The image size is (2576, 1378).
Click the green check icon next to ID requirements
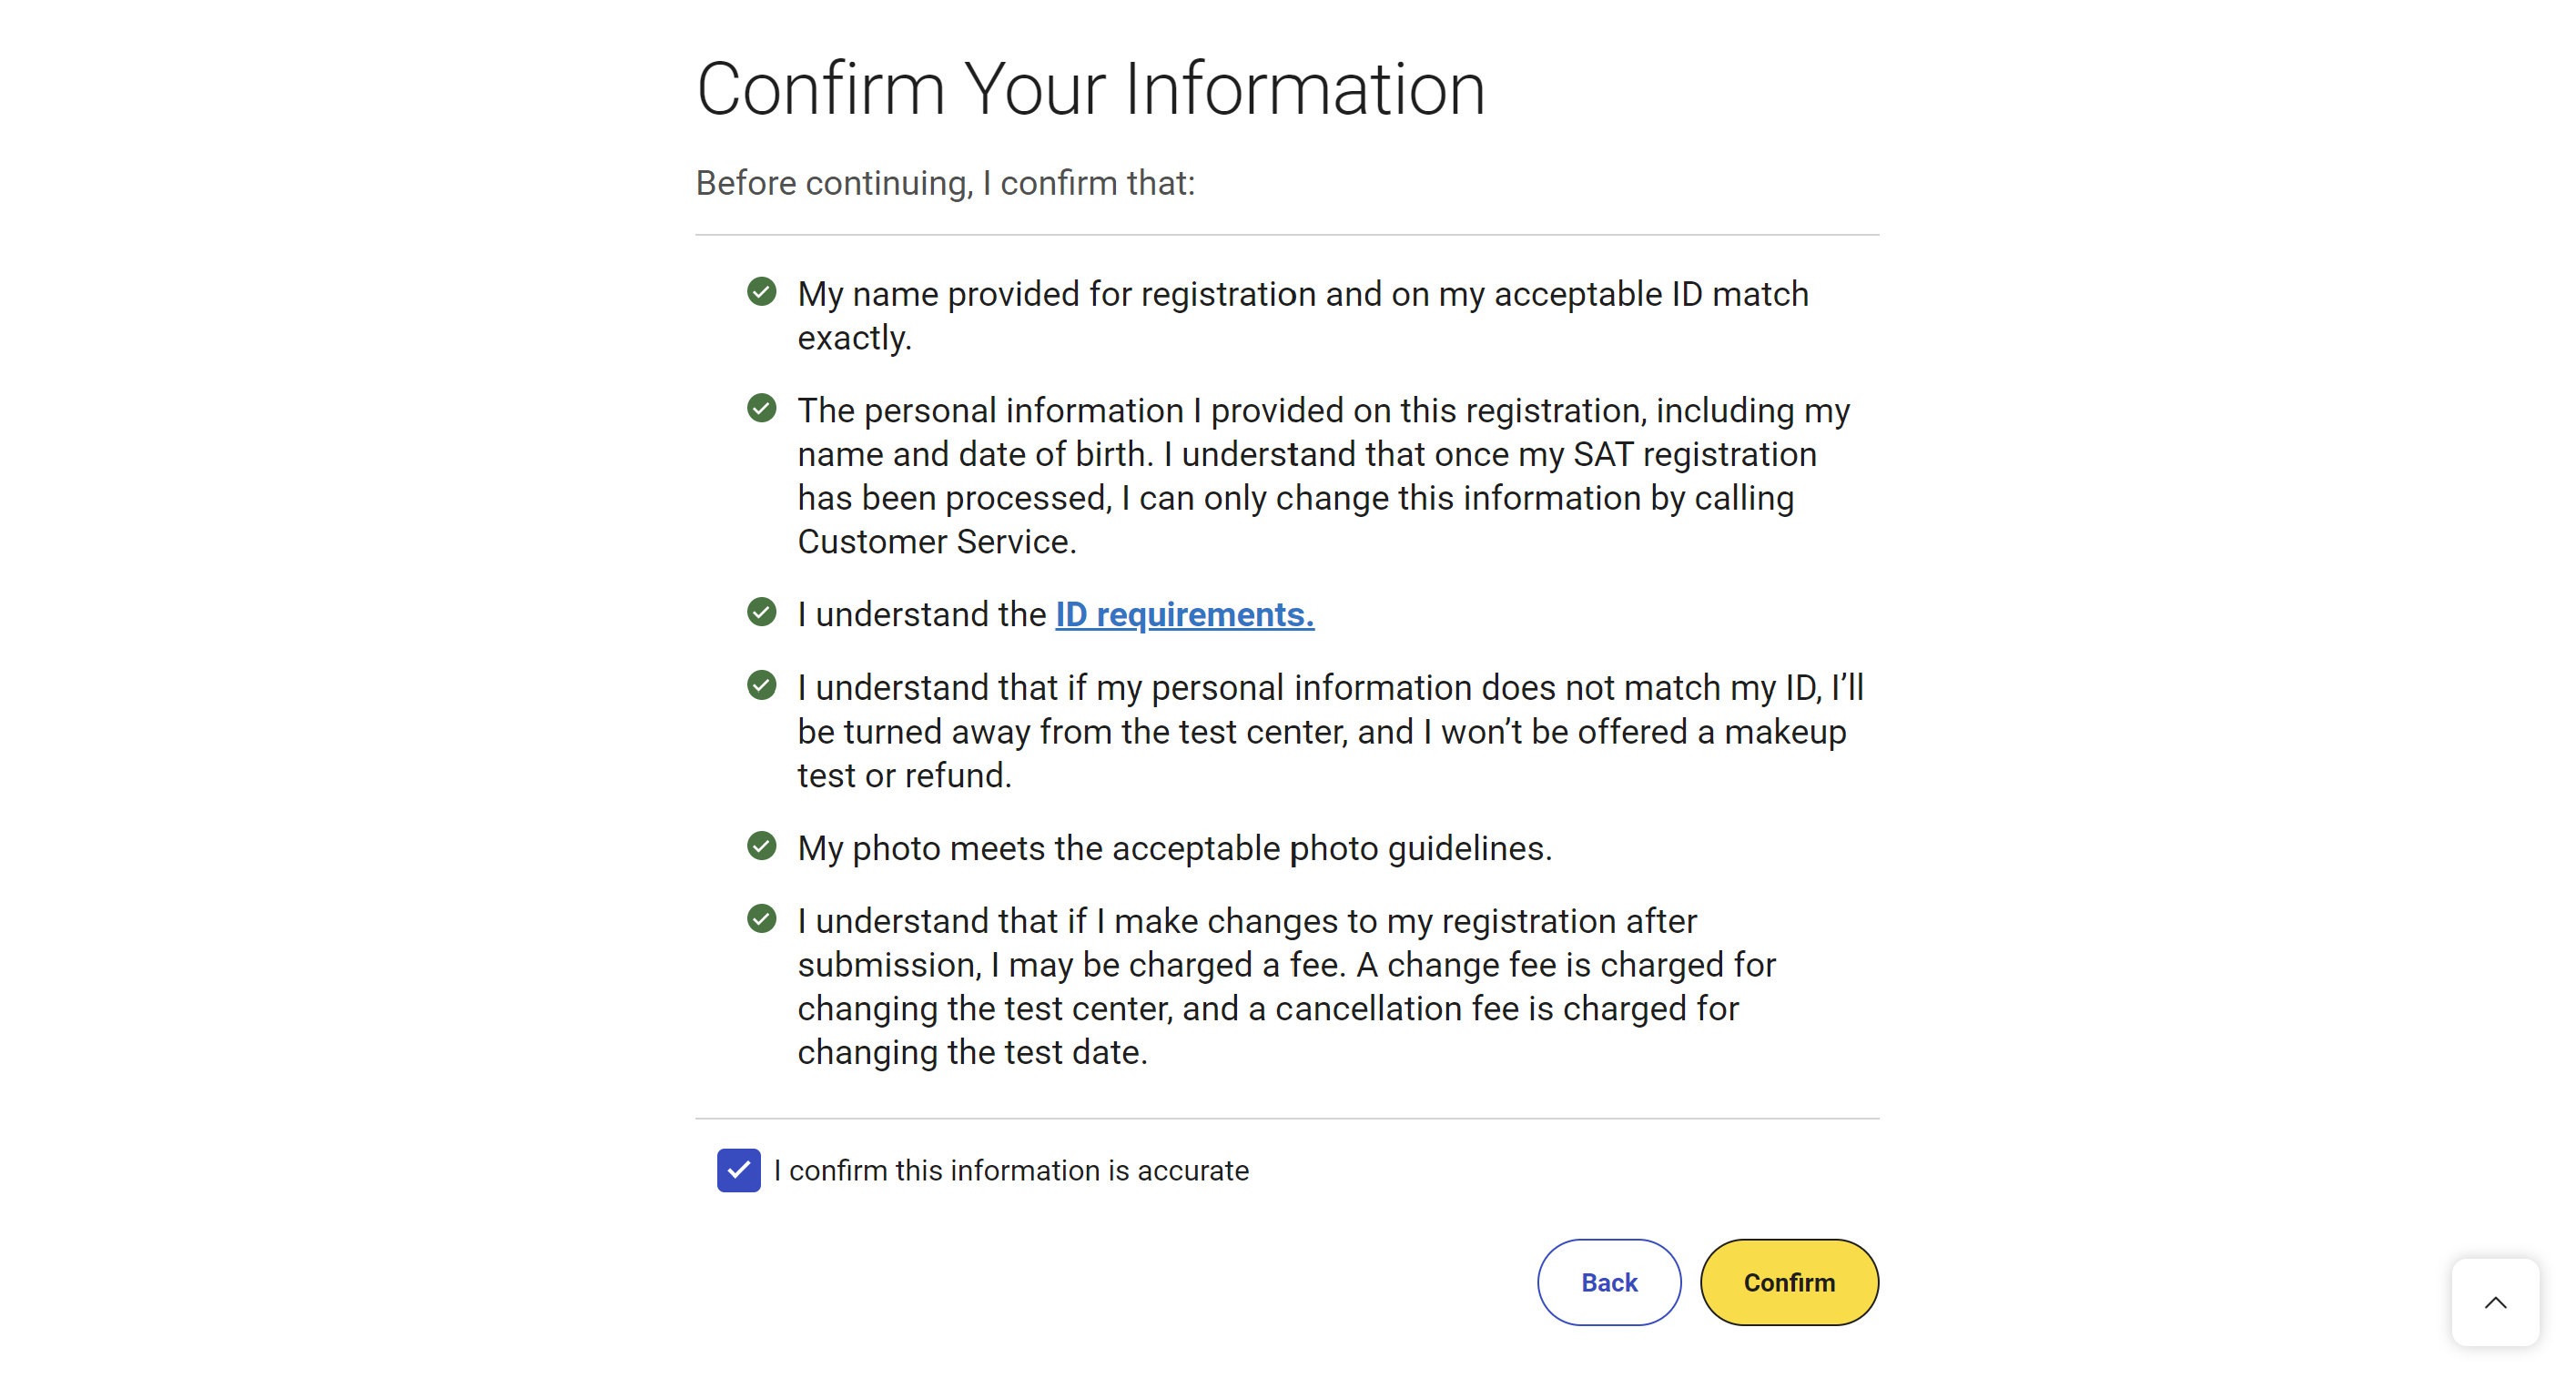[x=761, y=611]
